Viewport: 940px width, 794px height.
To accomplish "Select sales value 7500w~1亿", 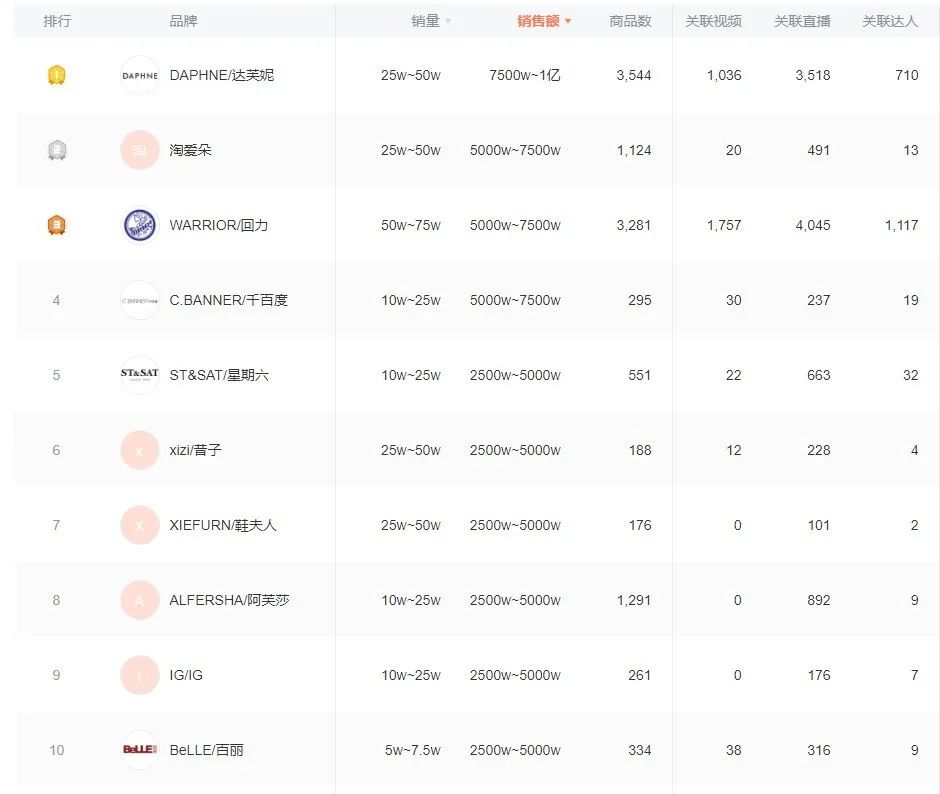I will click(x=525, y=75).
